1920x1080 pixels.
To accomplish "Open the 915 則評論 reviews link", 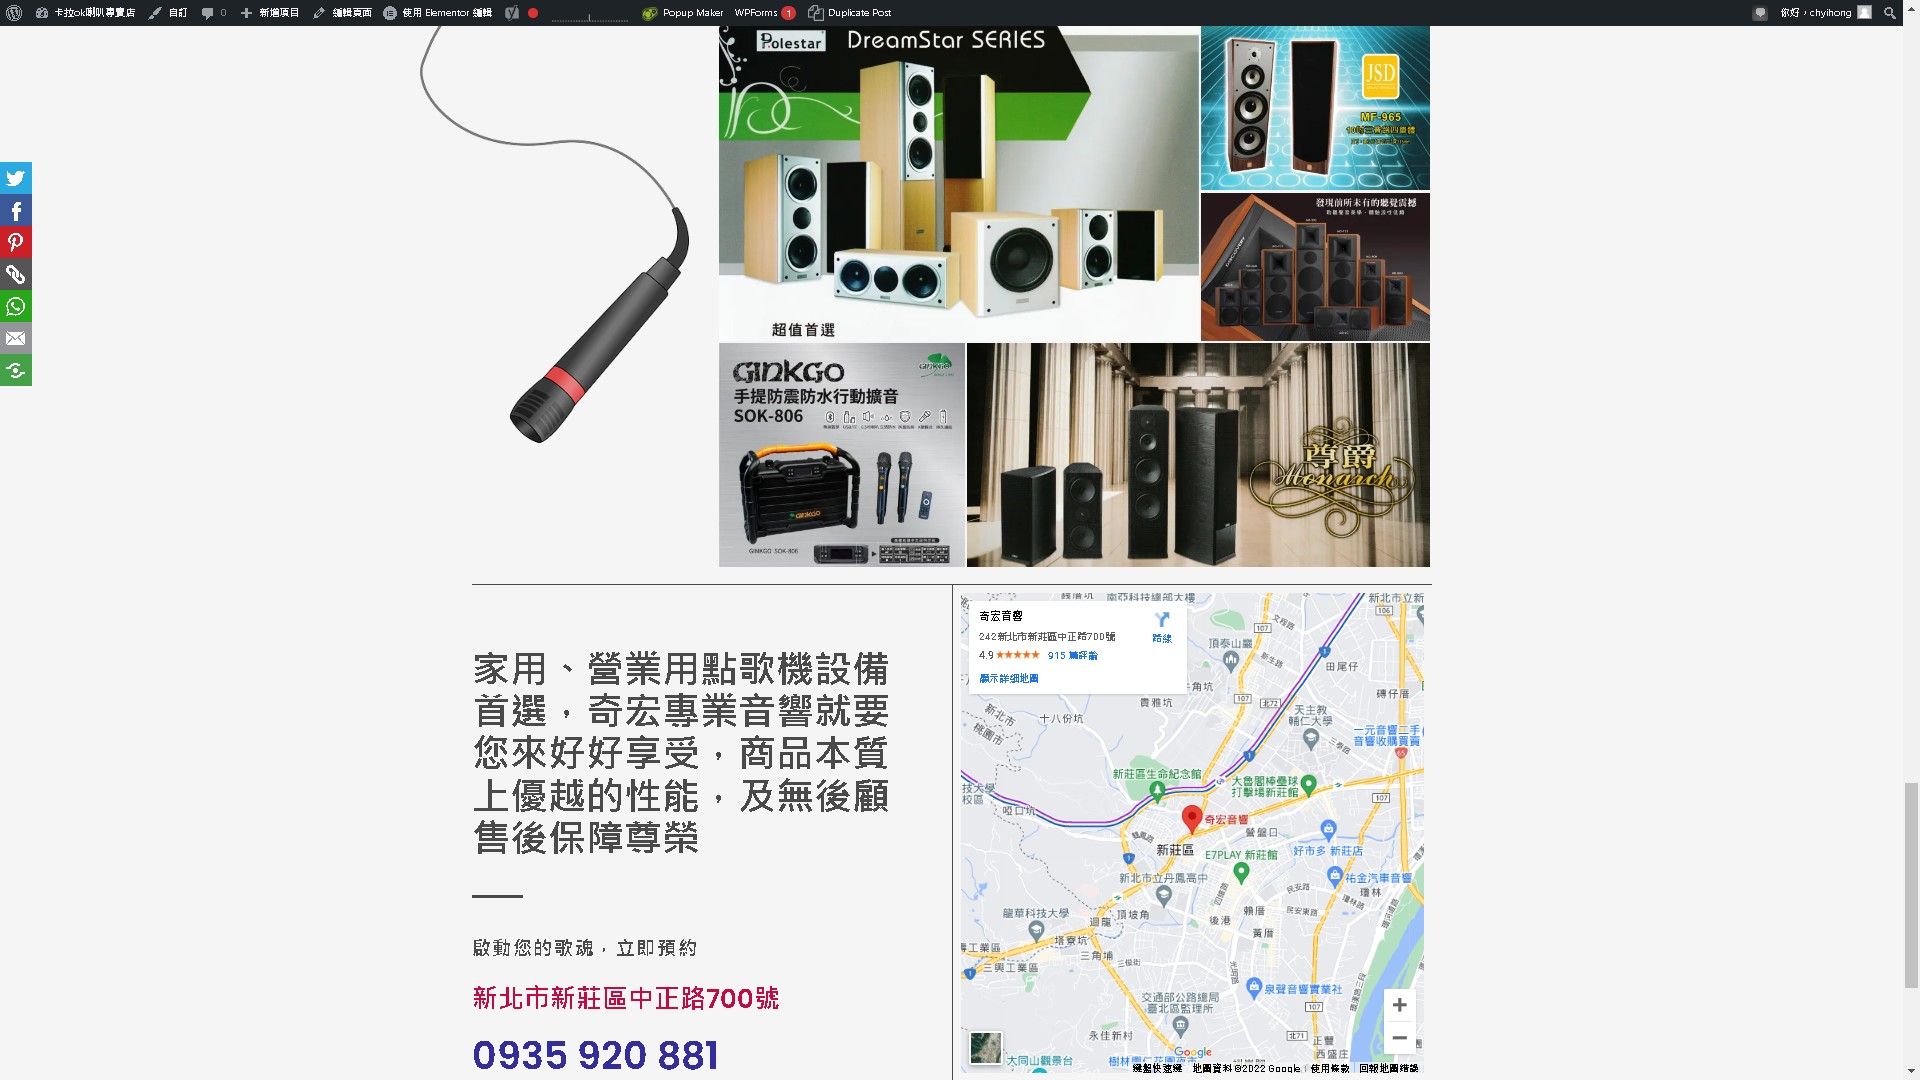I will coord(1072,656).
